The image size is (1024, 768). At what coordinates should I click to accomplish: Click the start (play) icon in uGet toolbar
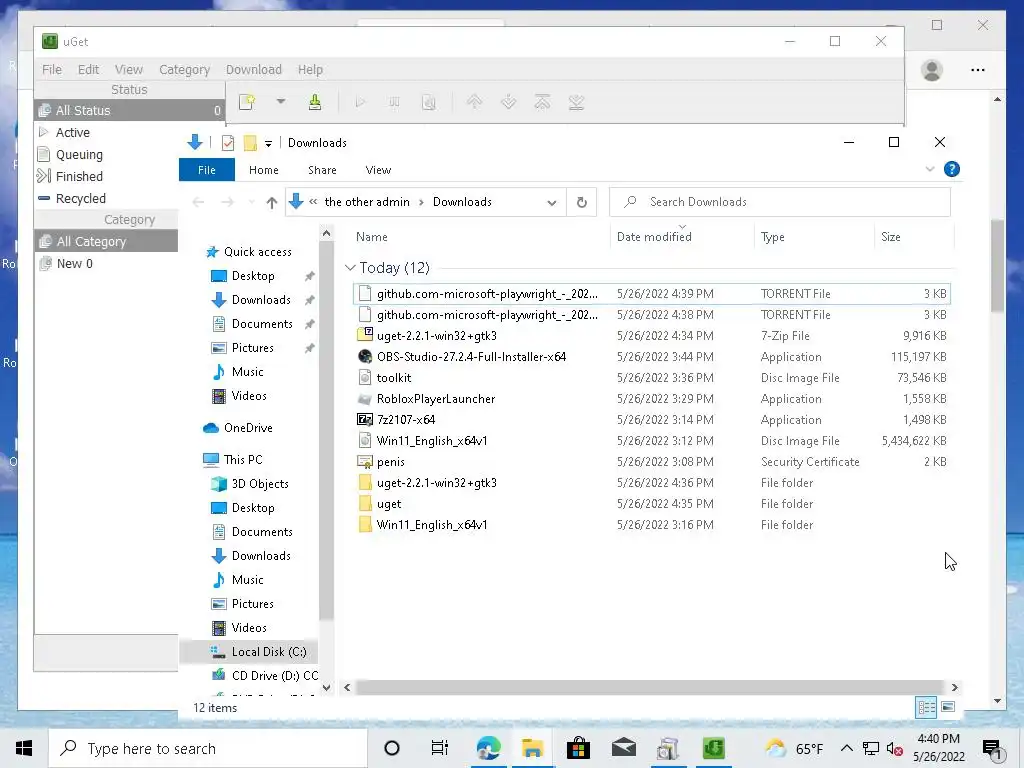pos(360,103)
